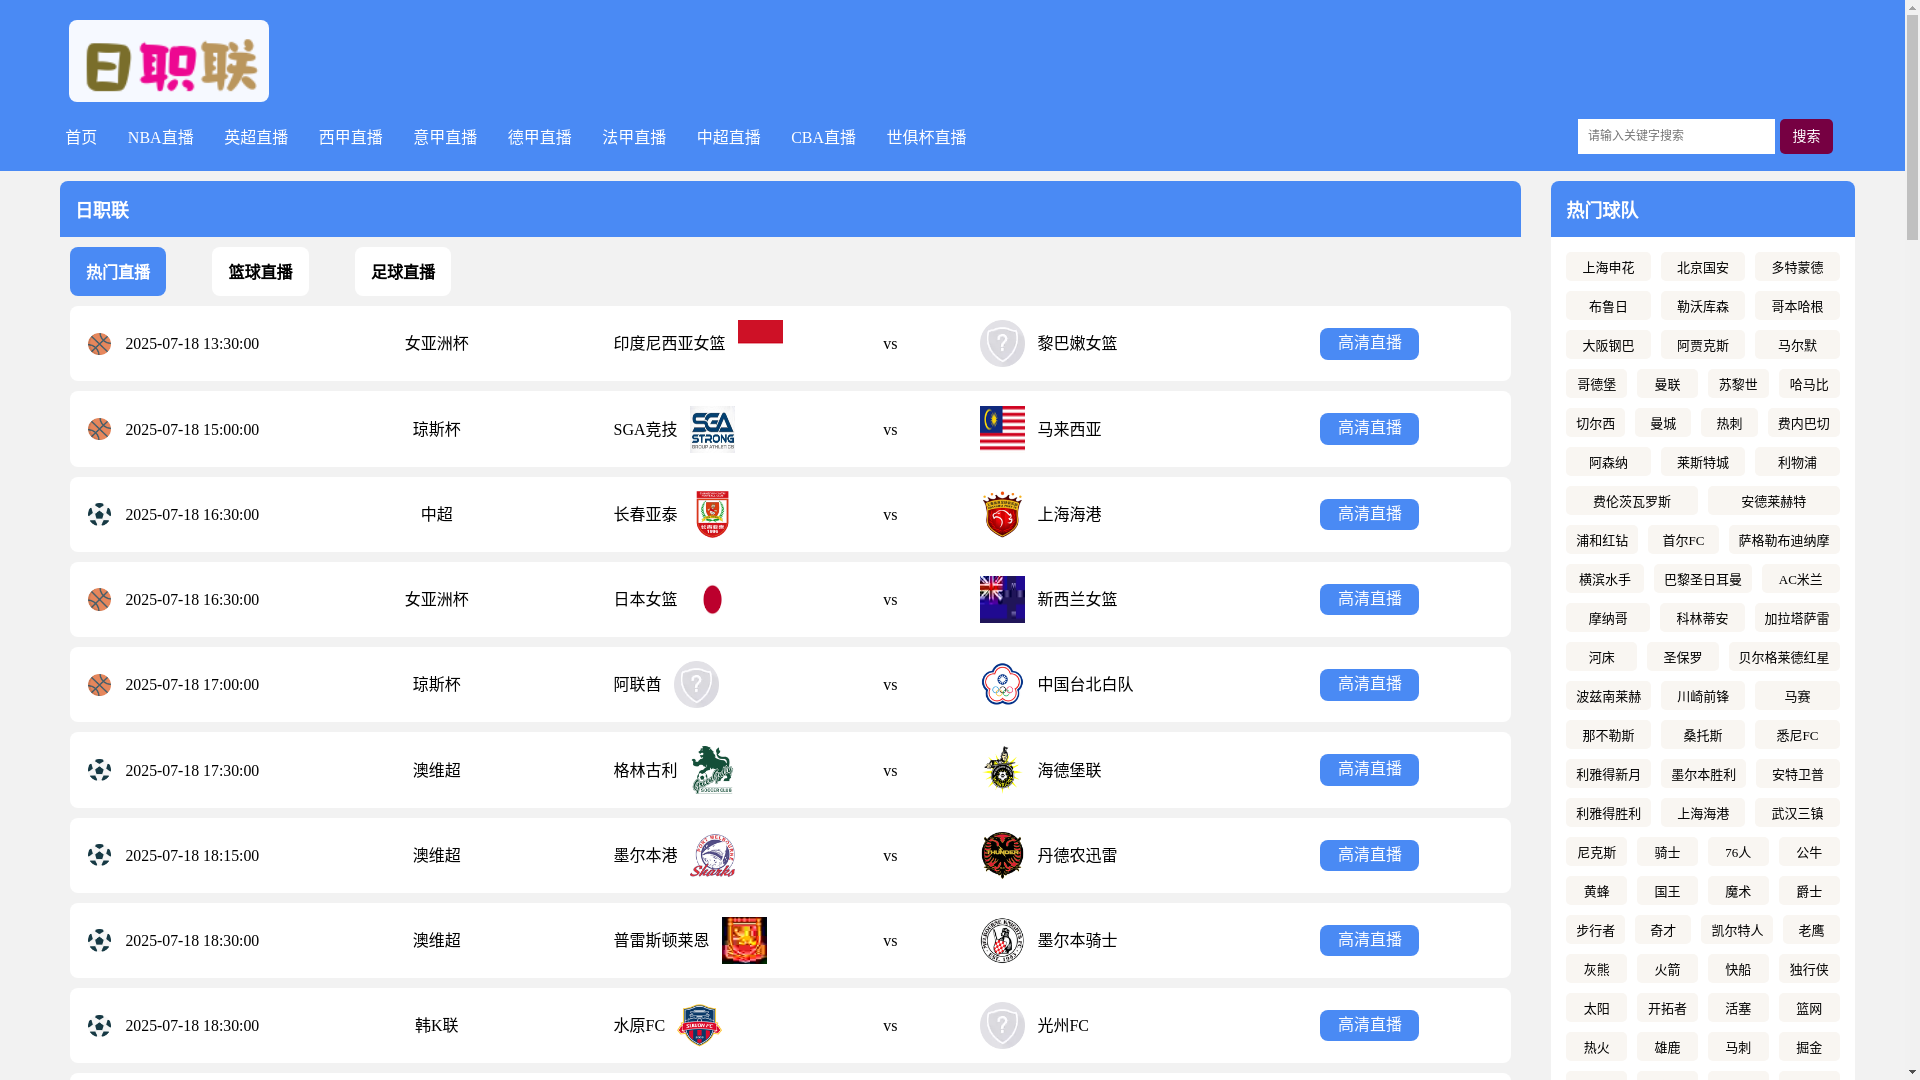Click 高清直播 for 日本女篮 vs 新西兰女篮
The image size is (1920, 1080).
click(x=1369, y=599)
